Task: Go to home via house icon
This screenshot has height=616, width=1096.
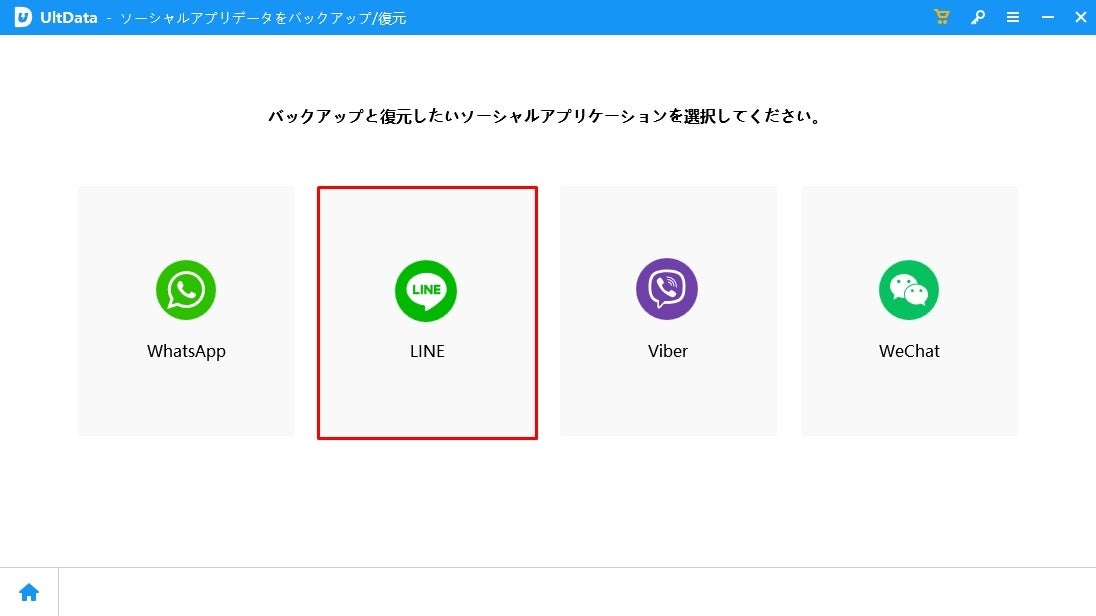Action: [x=29, y=592]
